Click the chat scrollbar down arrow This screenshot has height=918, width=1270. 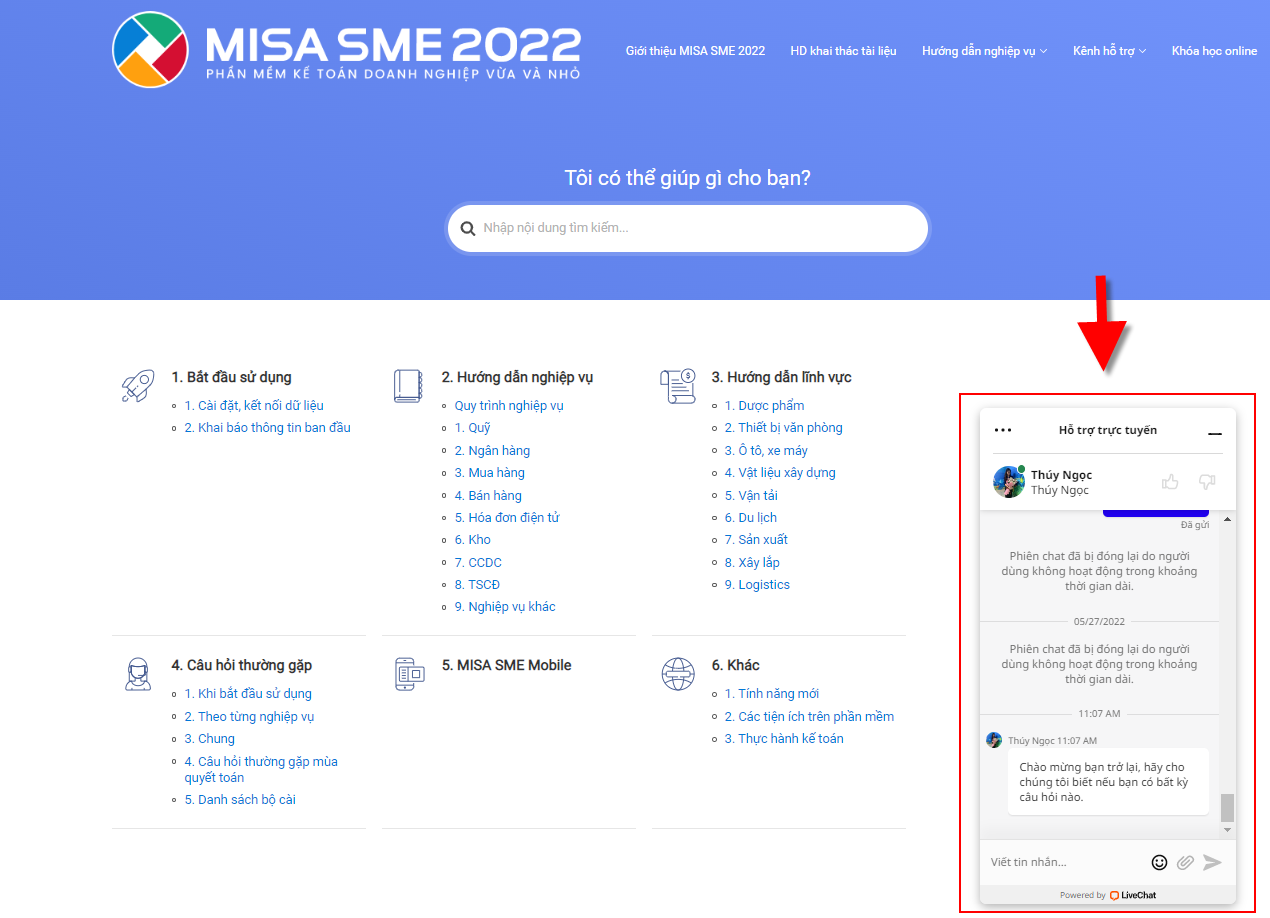tap(1227, 831)
